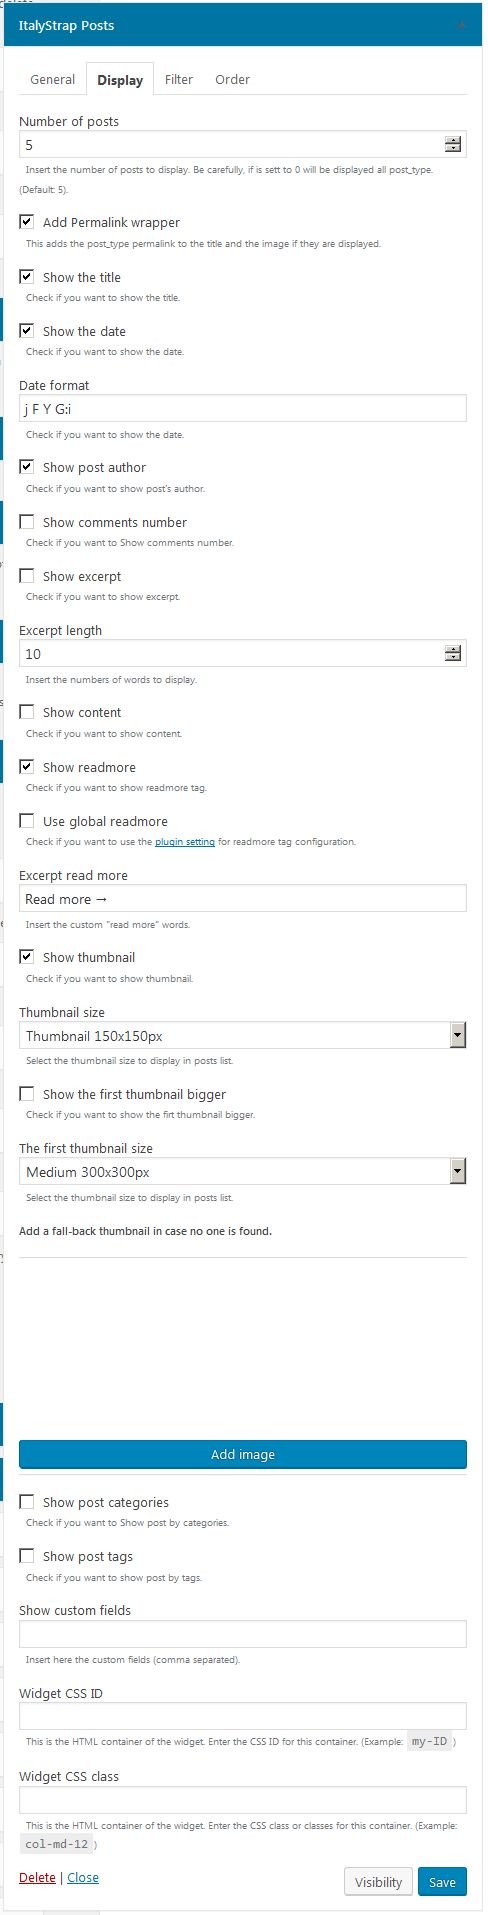Check Use global readmore option
The height and width of the screenshot is (1915, 488).
(x=27, y=821)
